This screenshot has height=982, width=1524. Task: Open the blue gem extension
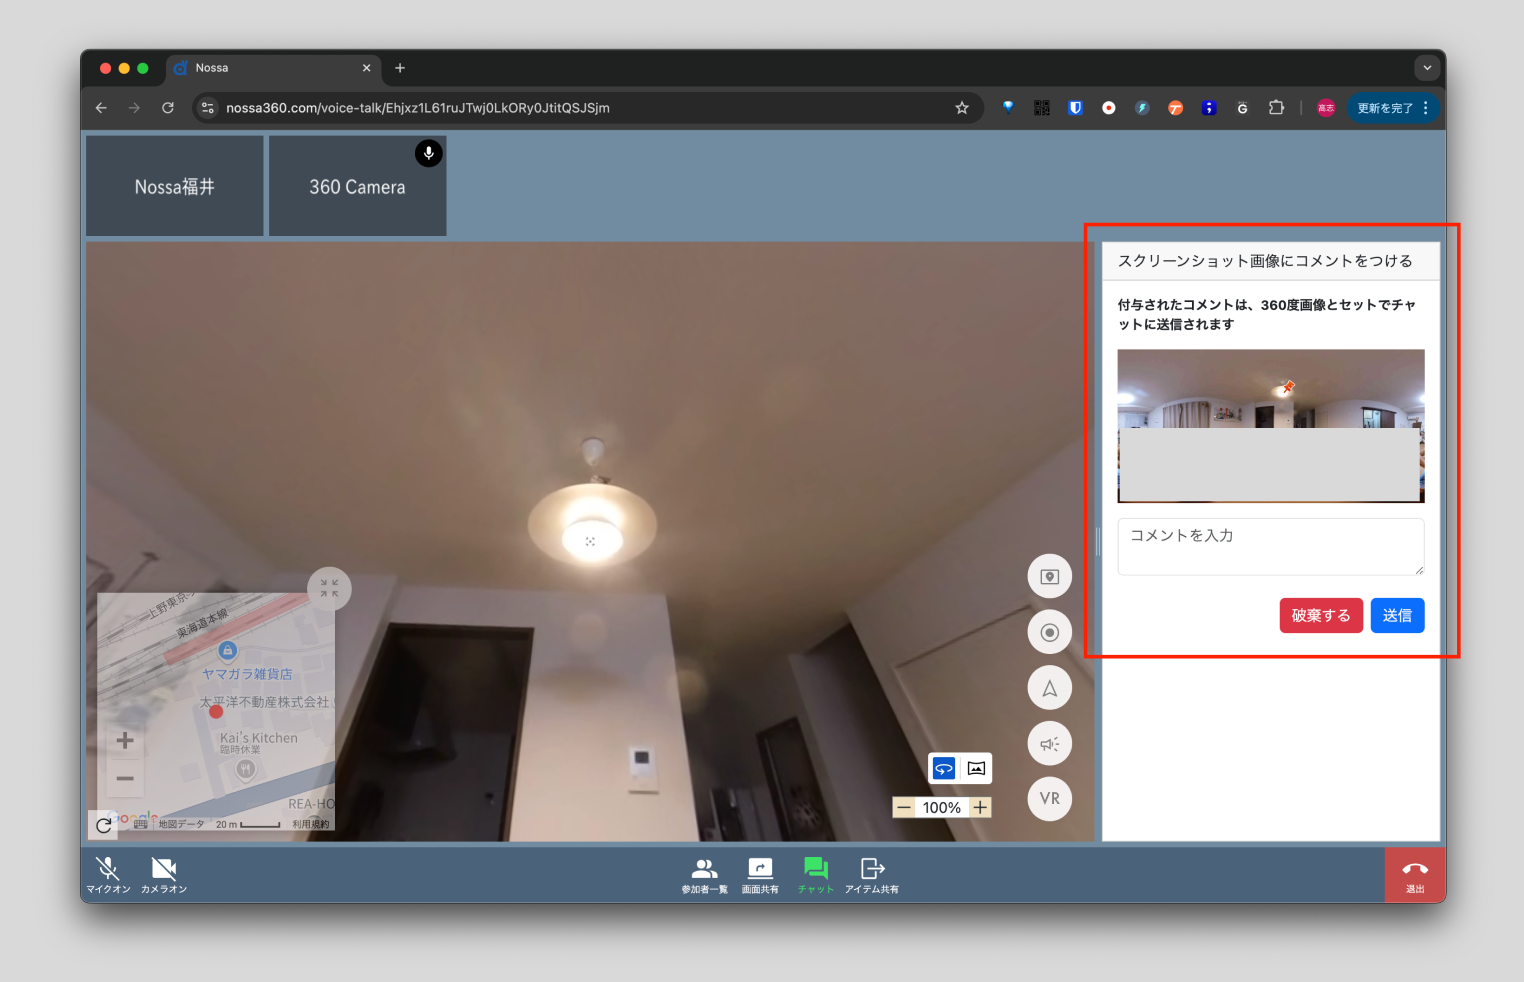[x=1008, y=108]
